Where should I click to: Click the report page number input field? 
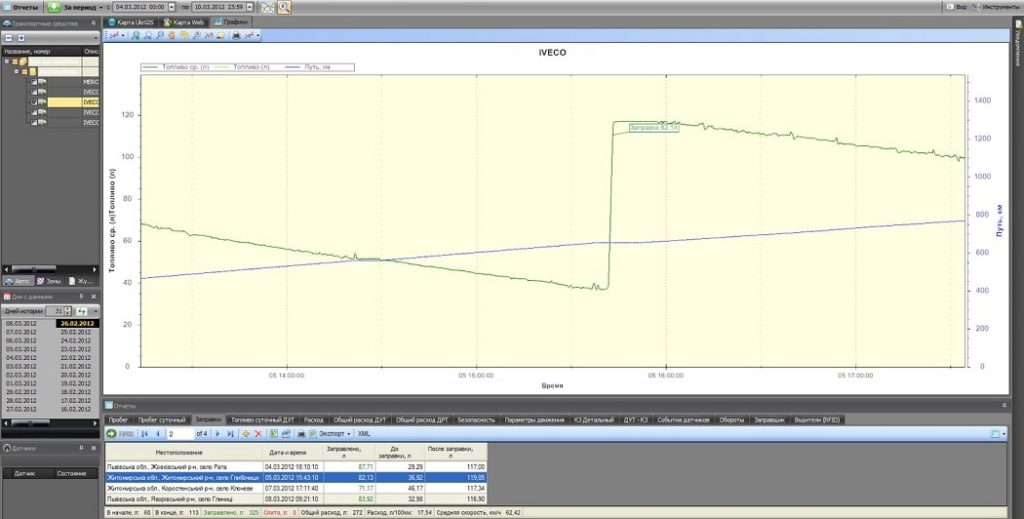[180, 433]
